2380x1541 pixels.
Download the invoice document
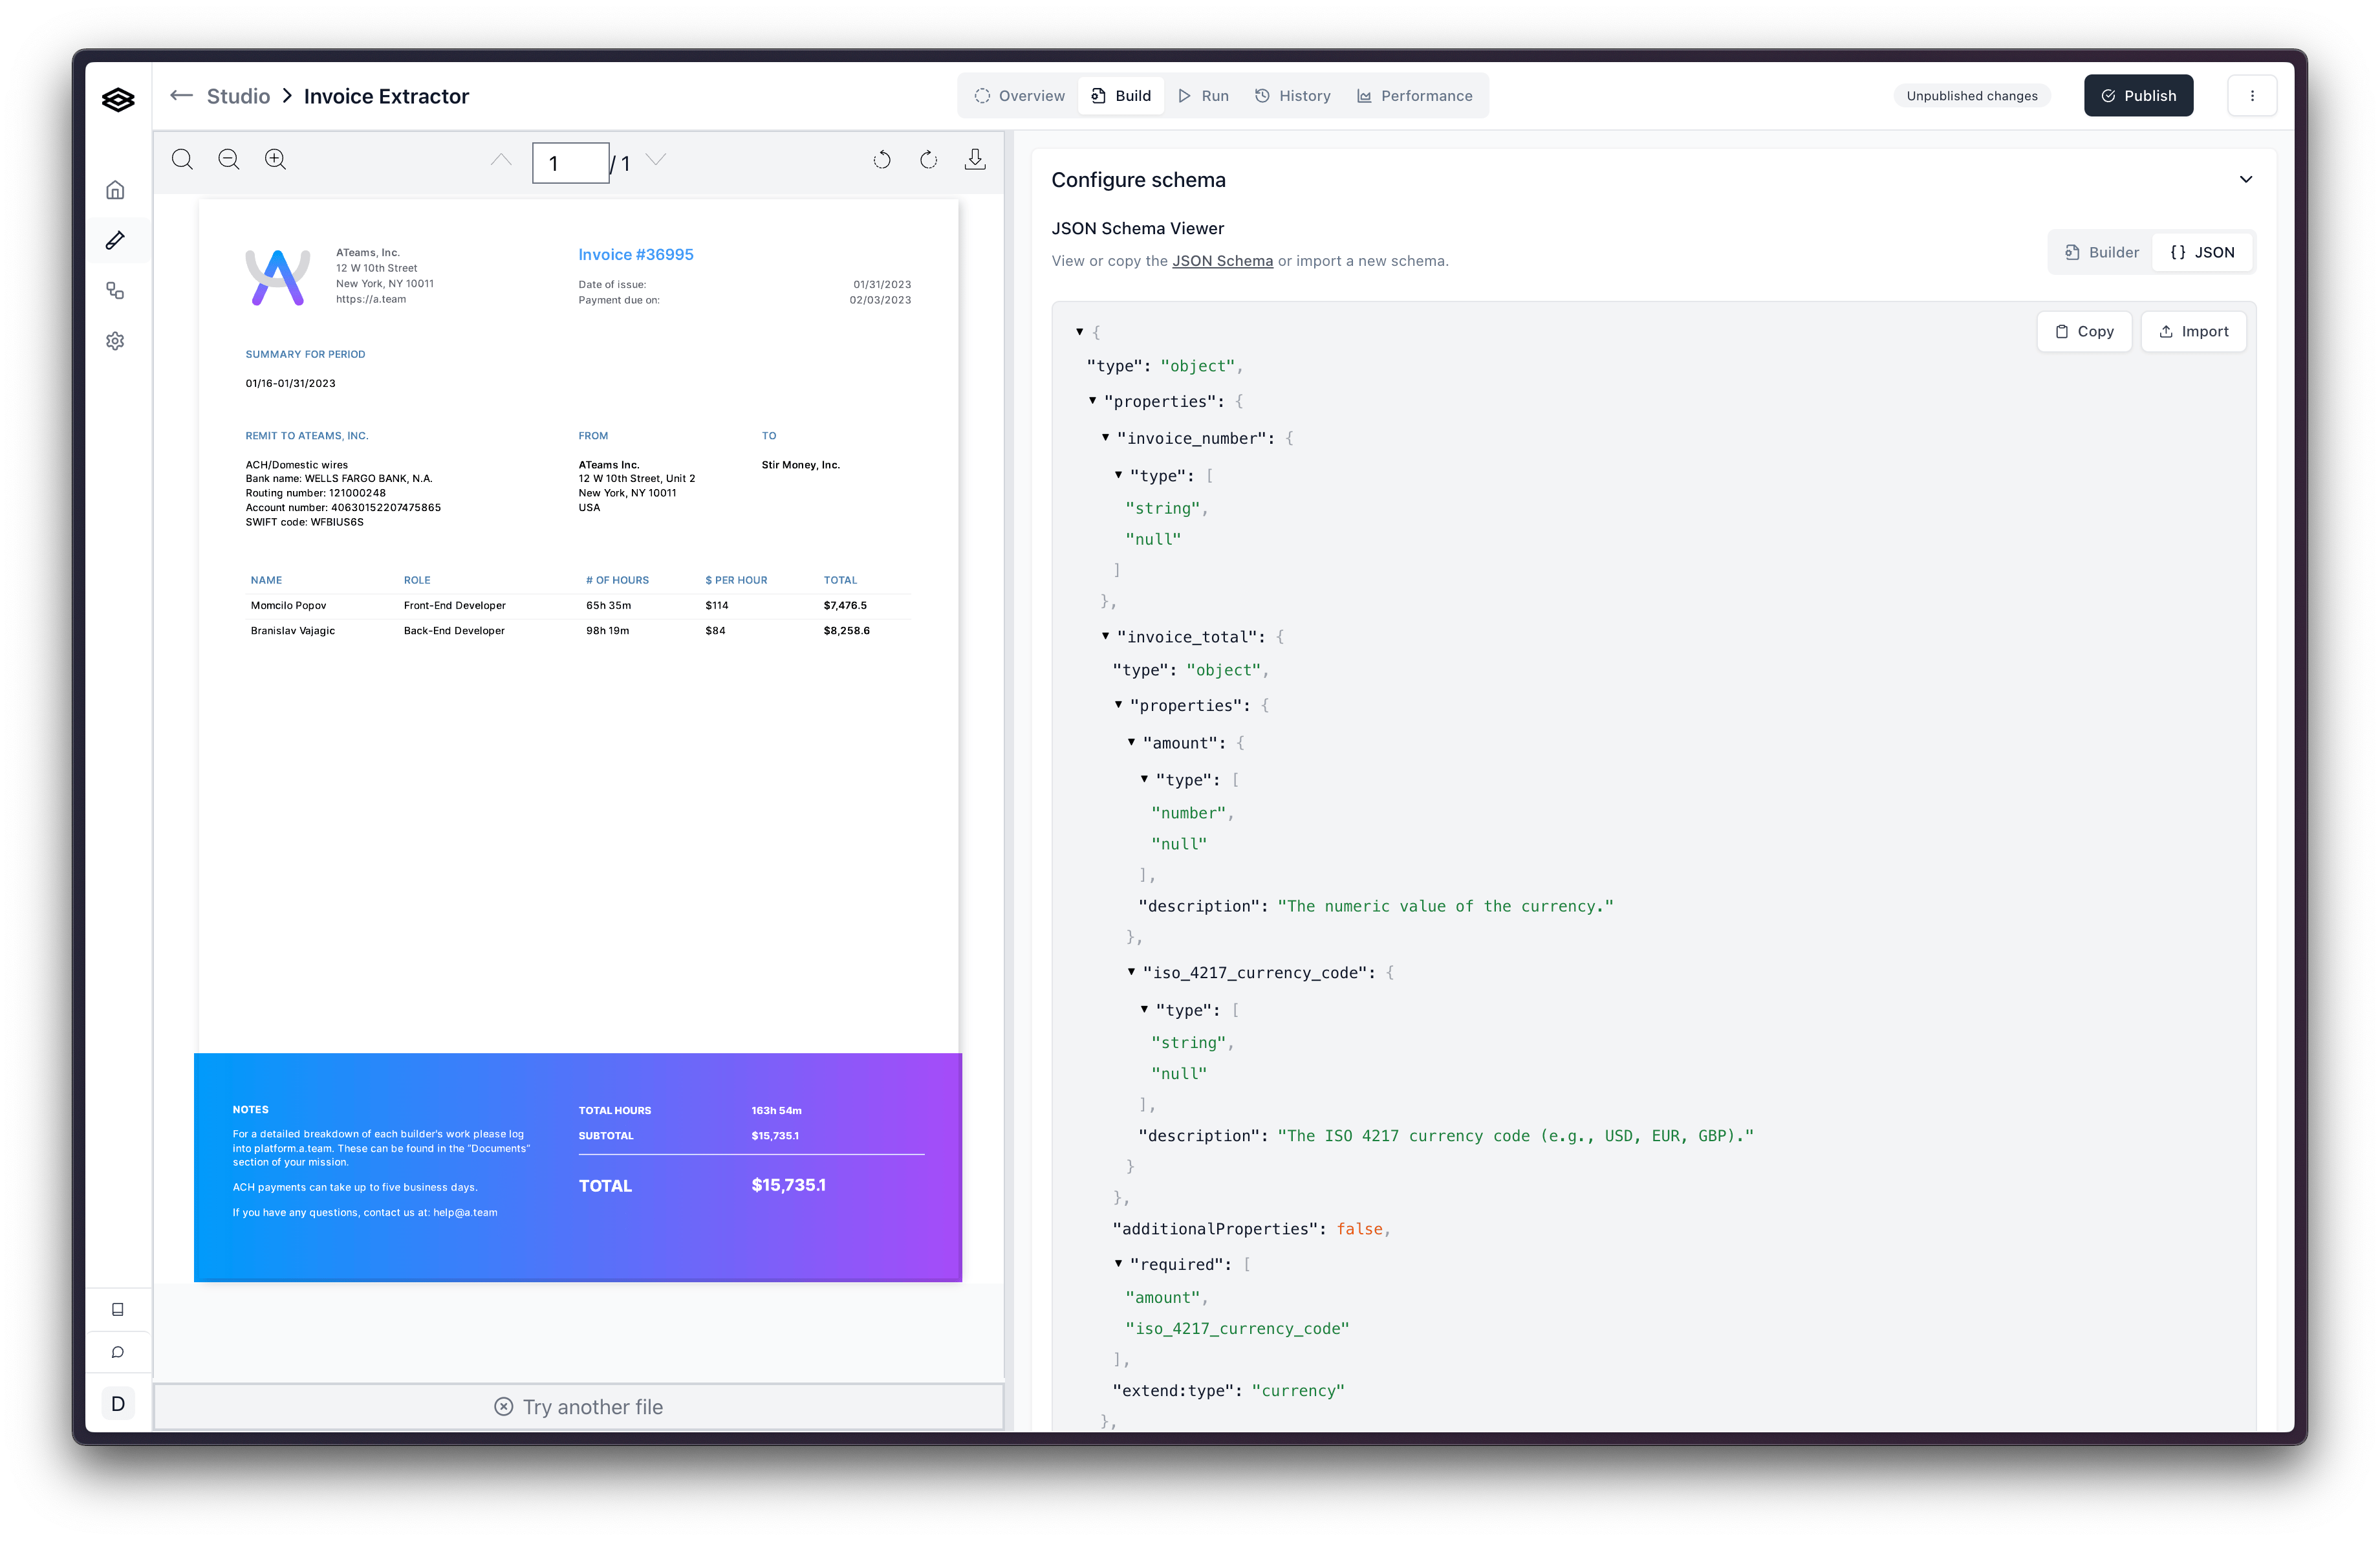tap(975, 160)
